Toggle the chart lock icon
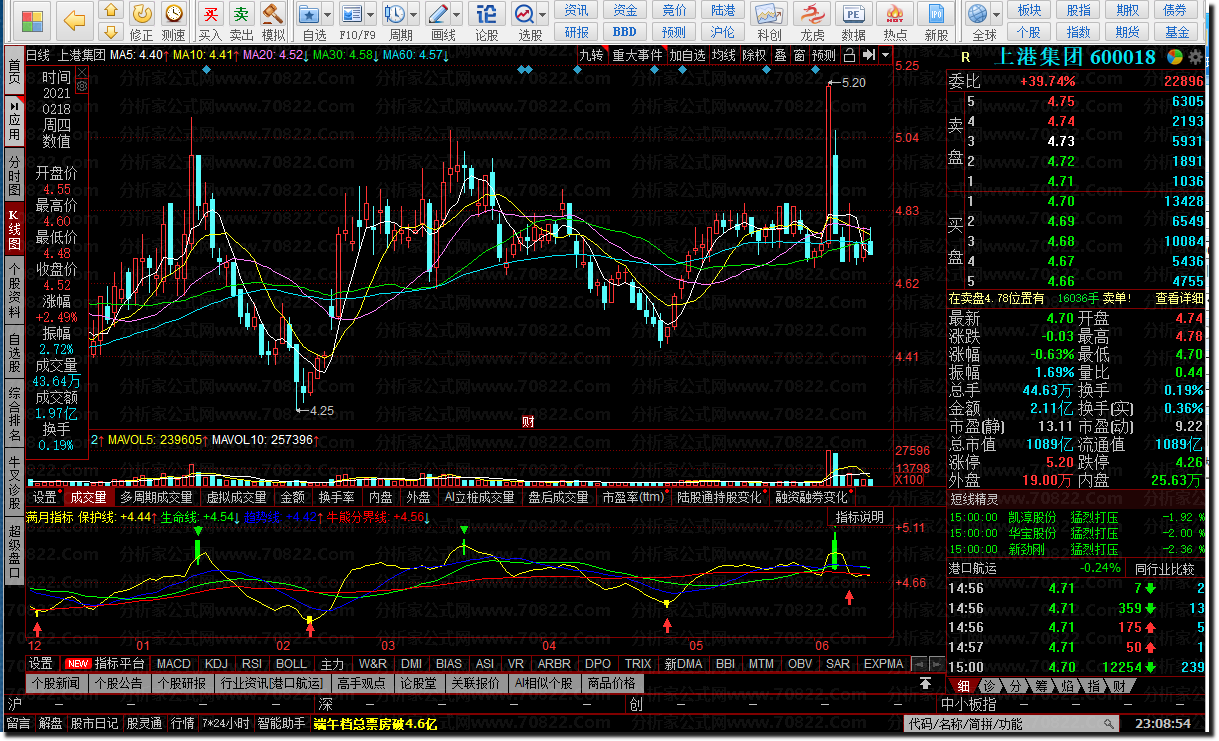 pos(849,55)
